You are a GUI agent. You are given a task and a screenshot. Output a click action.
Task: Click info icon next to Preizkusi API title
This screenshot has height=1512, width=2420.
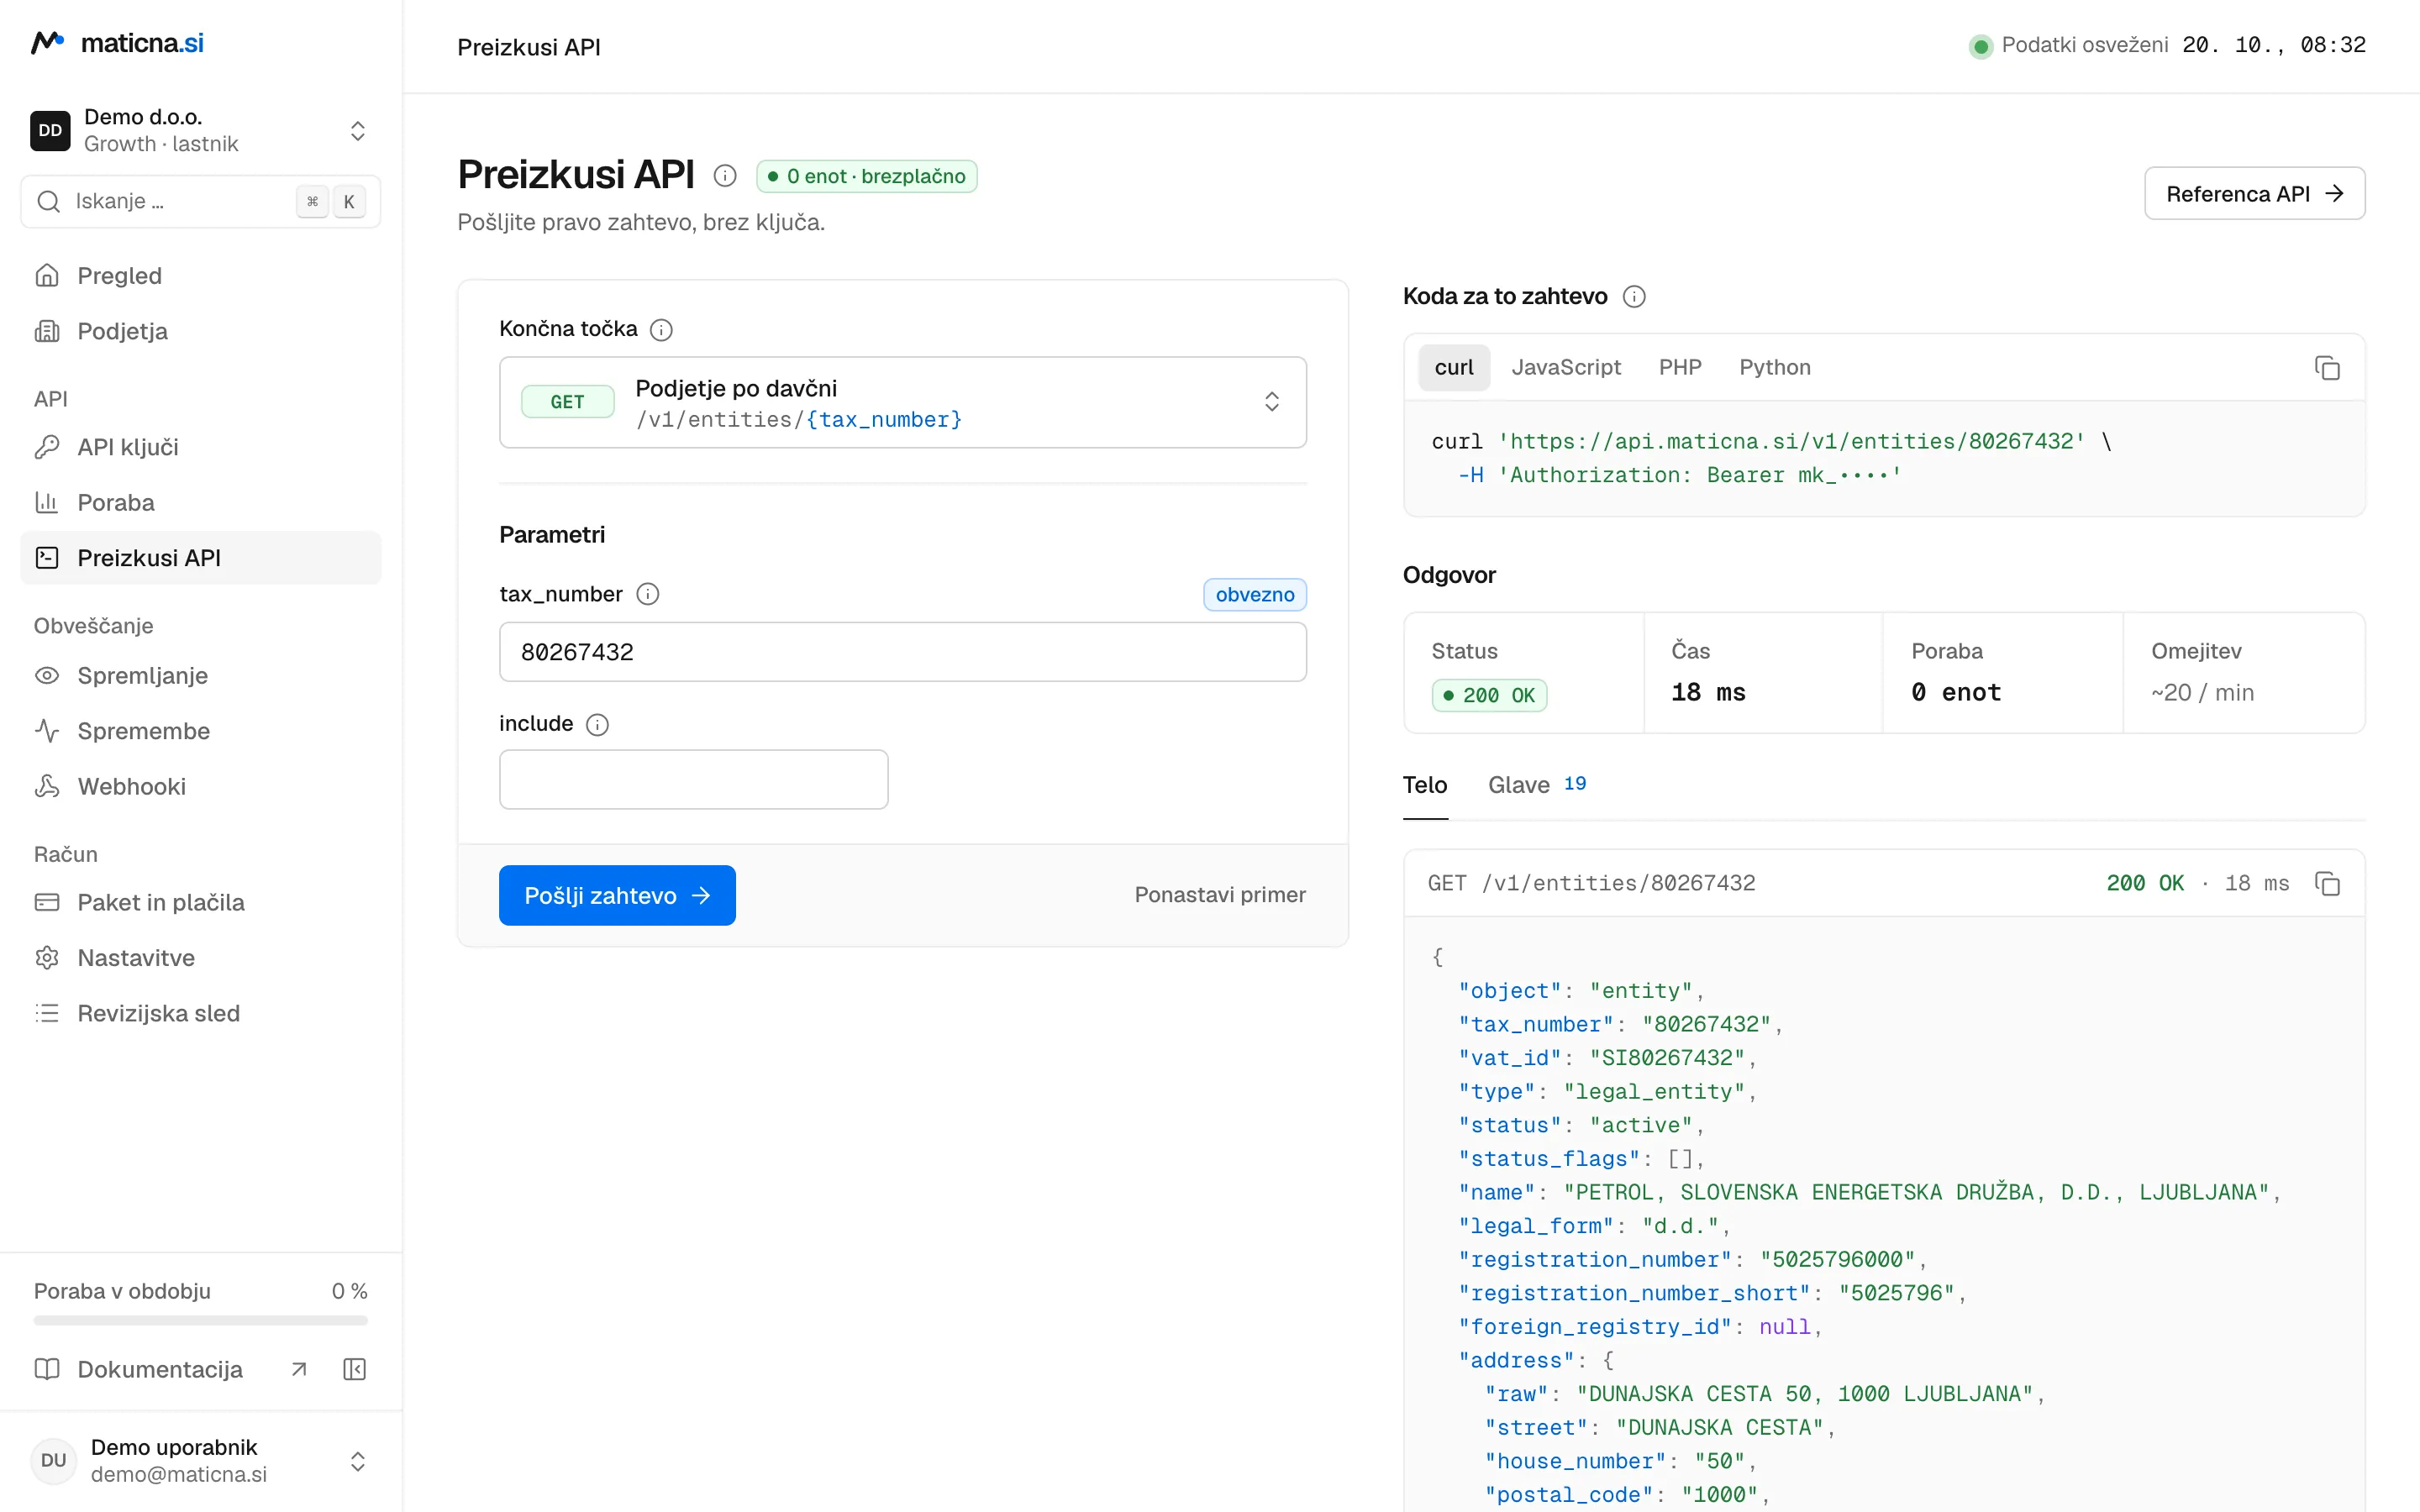click(x=725, y=176)
